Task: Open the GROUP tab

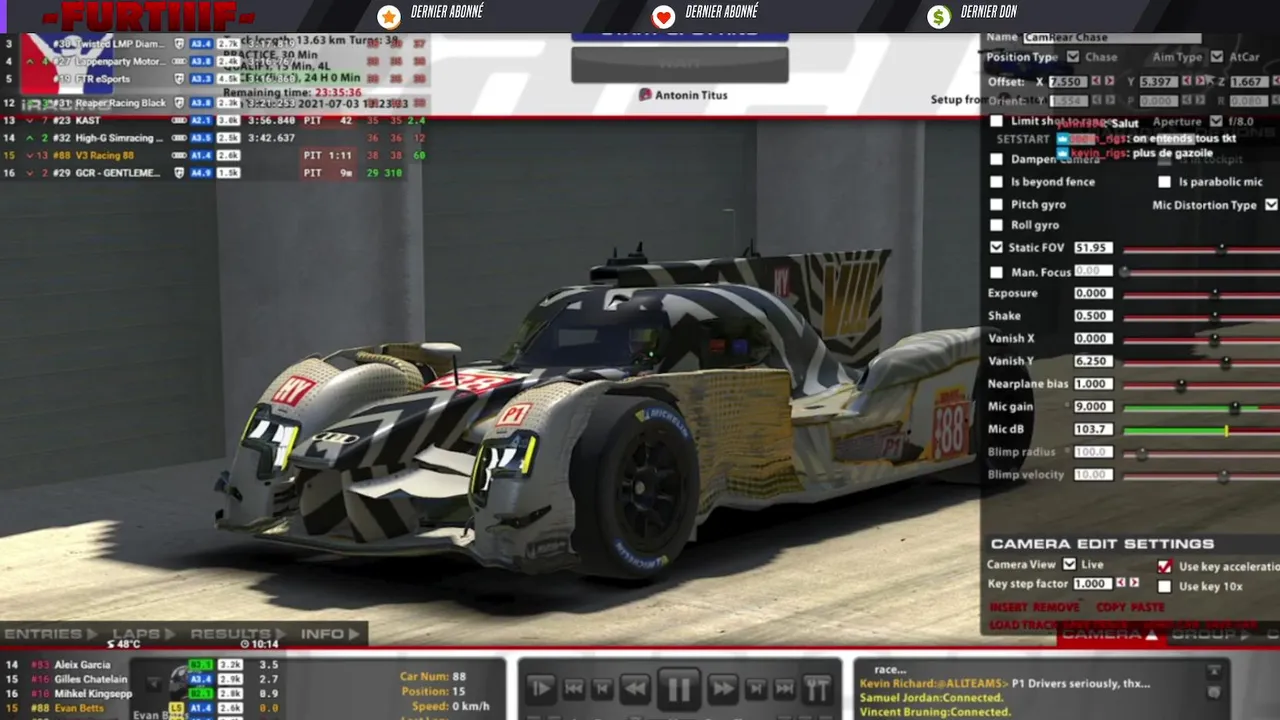Action: tap(1210, 634)
